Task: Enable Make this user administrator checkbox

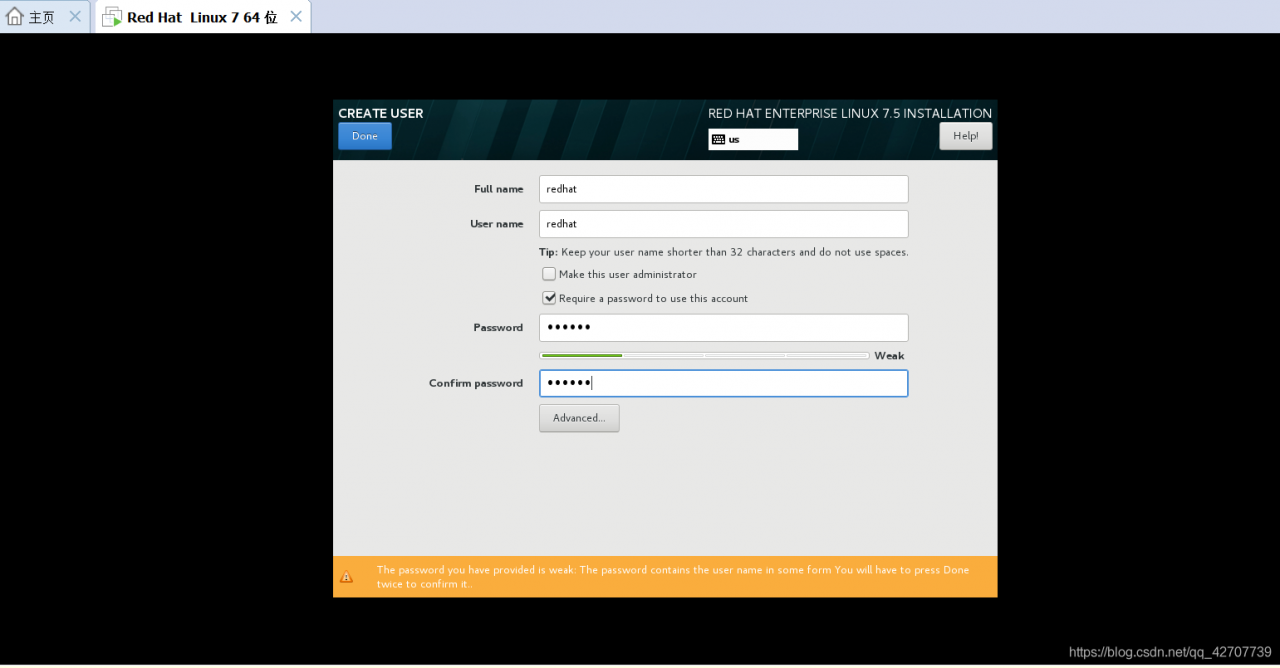Action: [x=549, y=274]
